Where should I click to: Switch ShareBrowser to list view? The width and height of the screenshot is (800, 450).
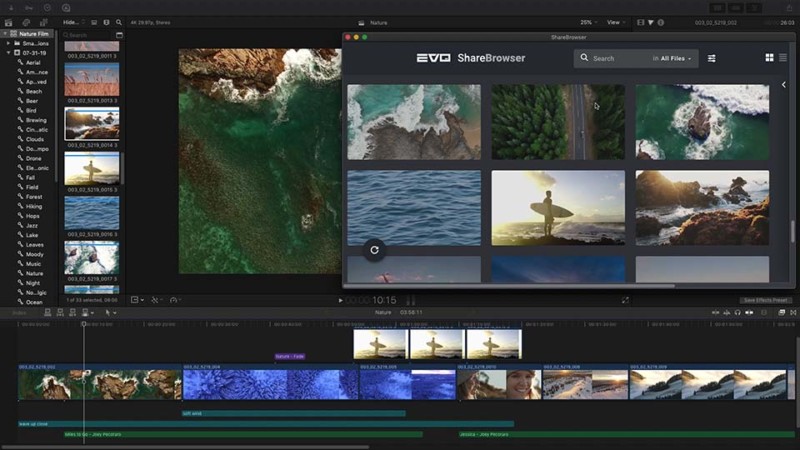point(782,58)
